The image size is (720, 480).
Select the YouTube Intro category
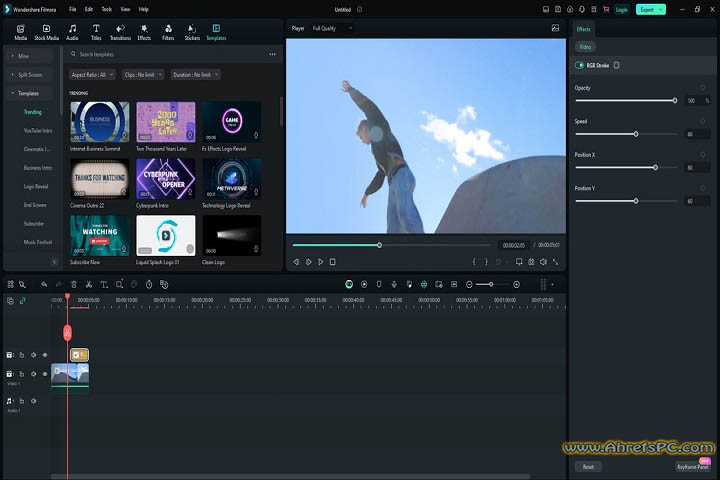click(x=38, y=130)
